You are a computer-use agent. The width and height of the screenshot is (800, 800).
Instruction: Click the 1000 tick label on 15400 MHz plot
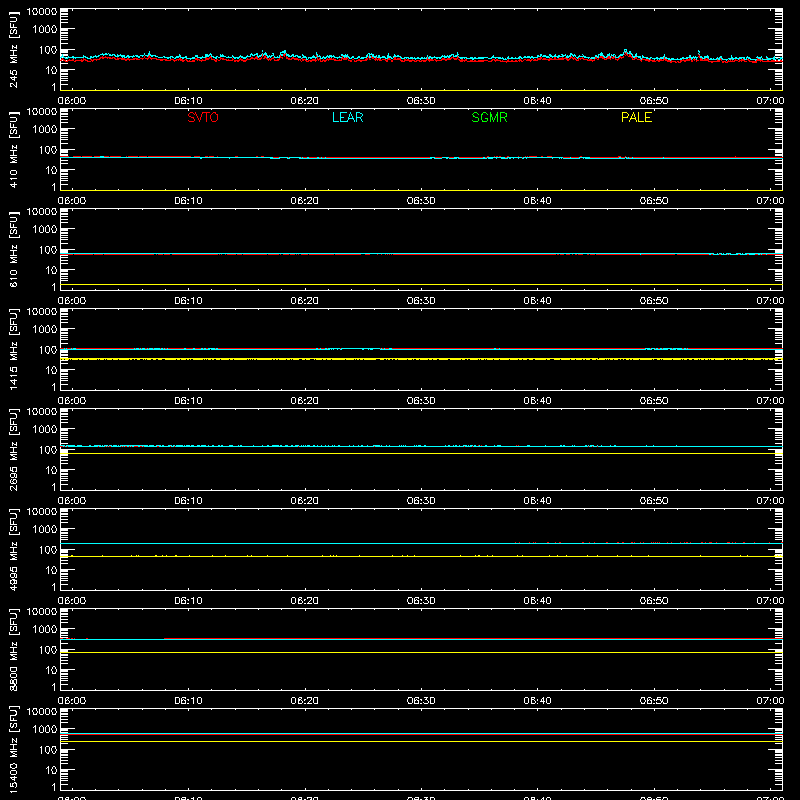(45, 730)
